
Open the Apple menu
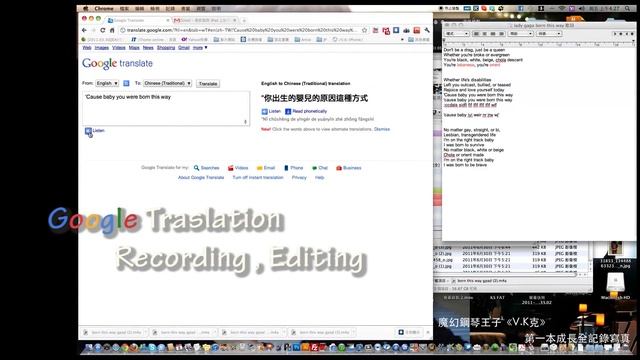click(86, 8)
